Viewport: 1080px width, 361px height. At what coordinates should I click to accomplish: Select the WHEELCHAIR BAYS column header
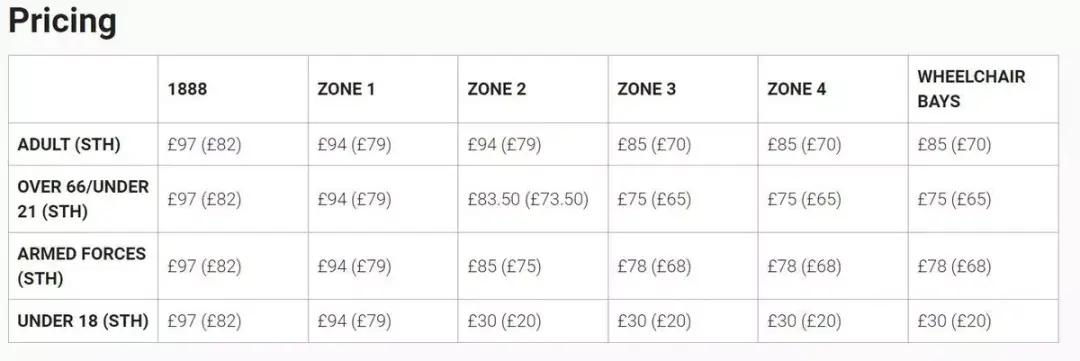[971, 88]
